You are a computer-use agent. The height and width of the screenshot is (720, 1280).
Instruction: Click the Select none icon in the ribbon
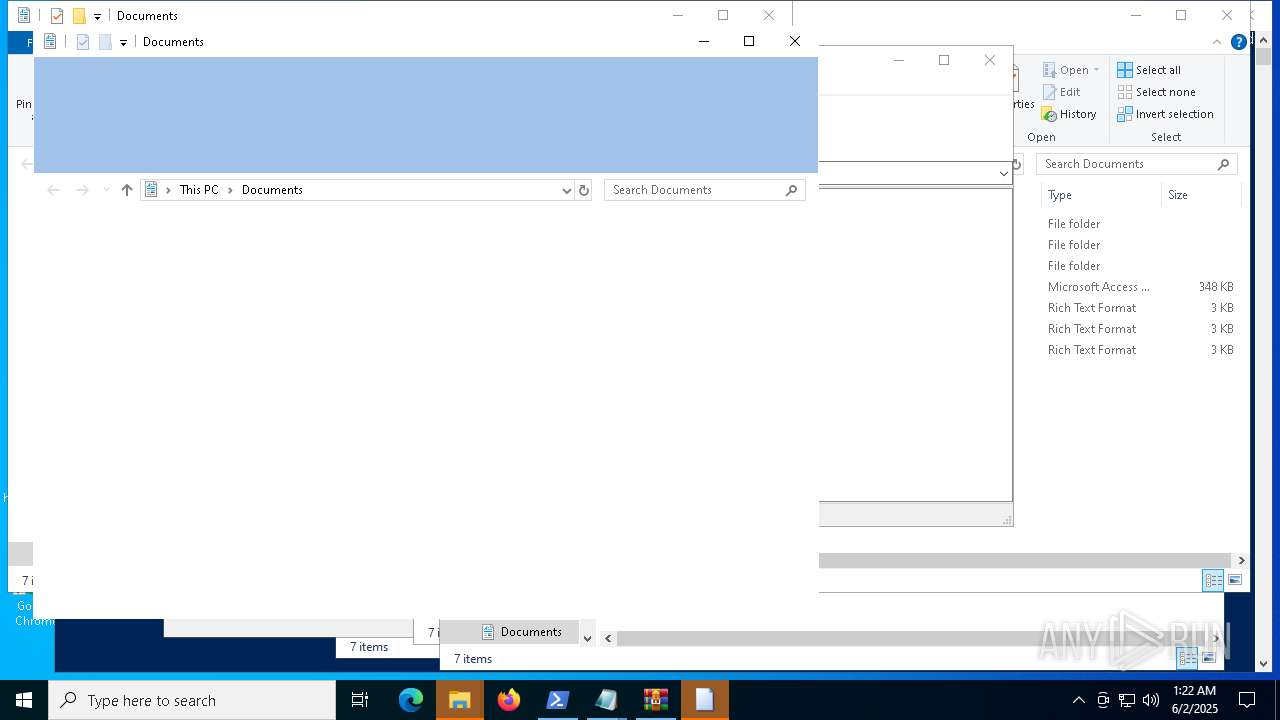coord(1125,92)
